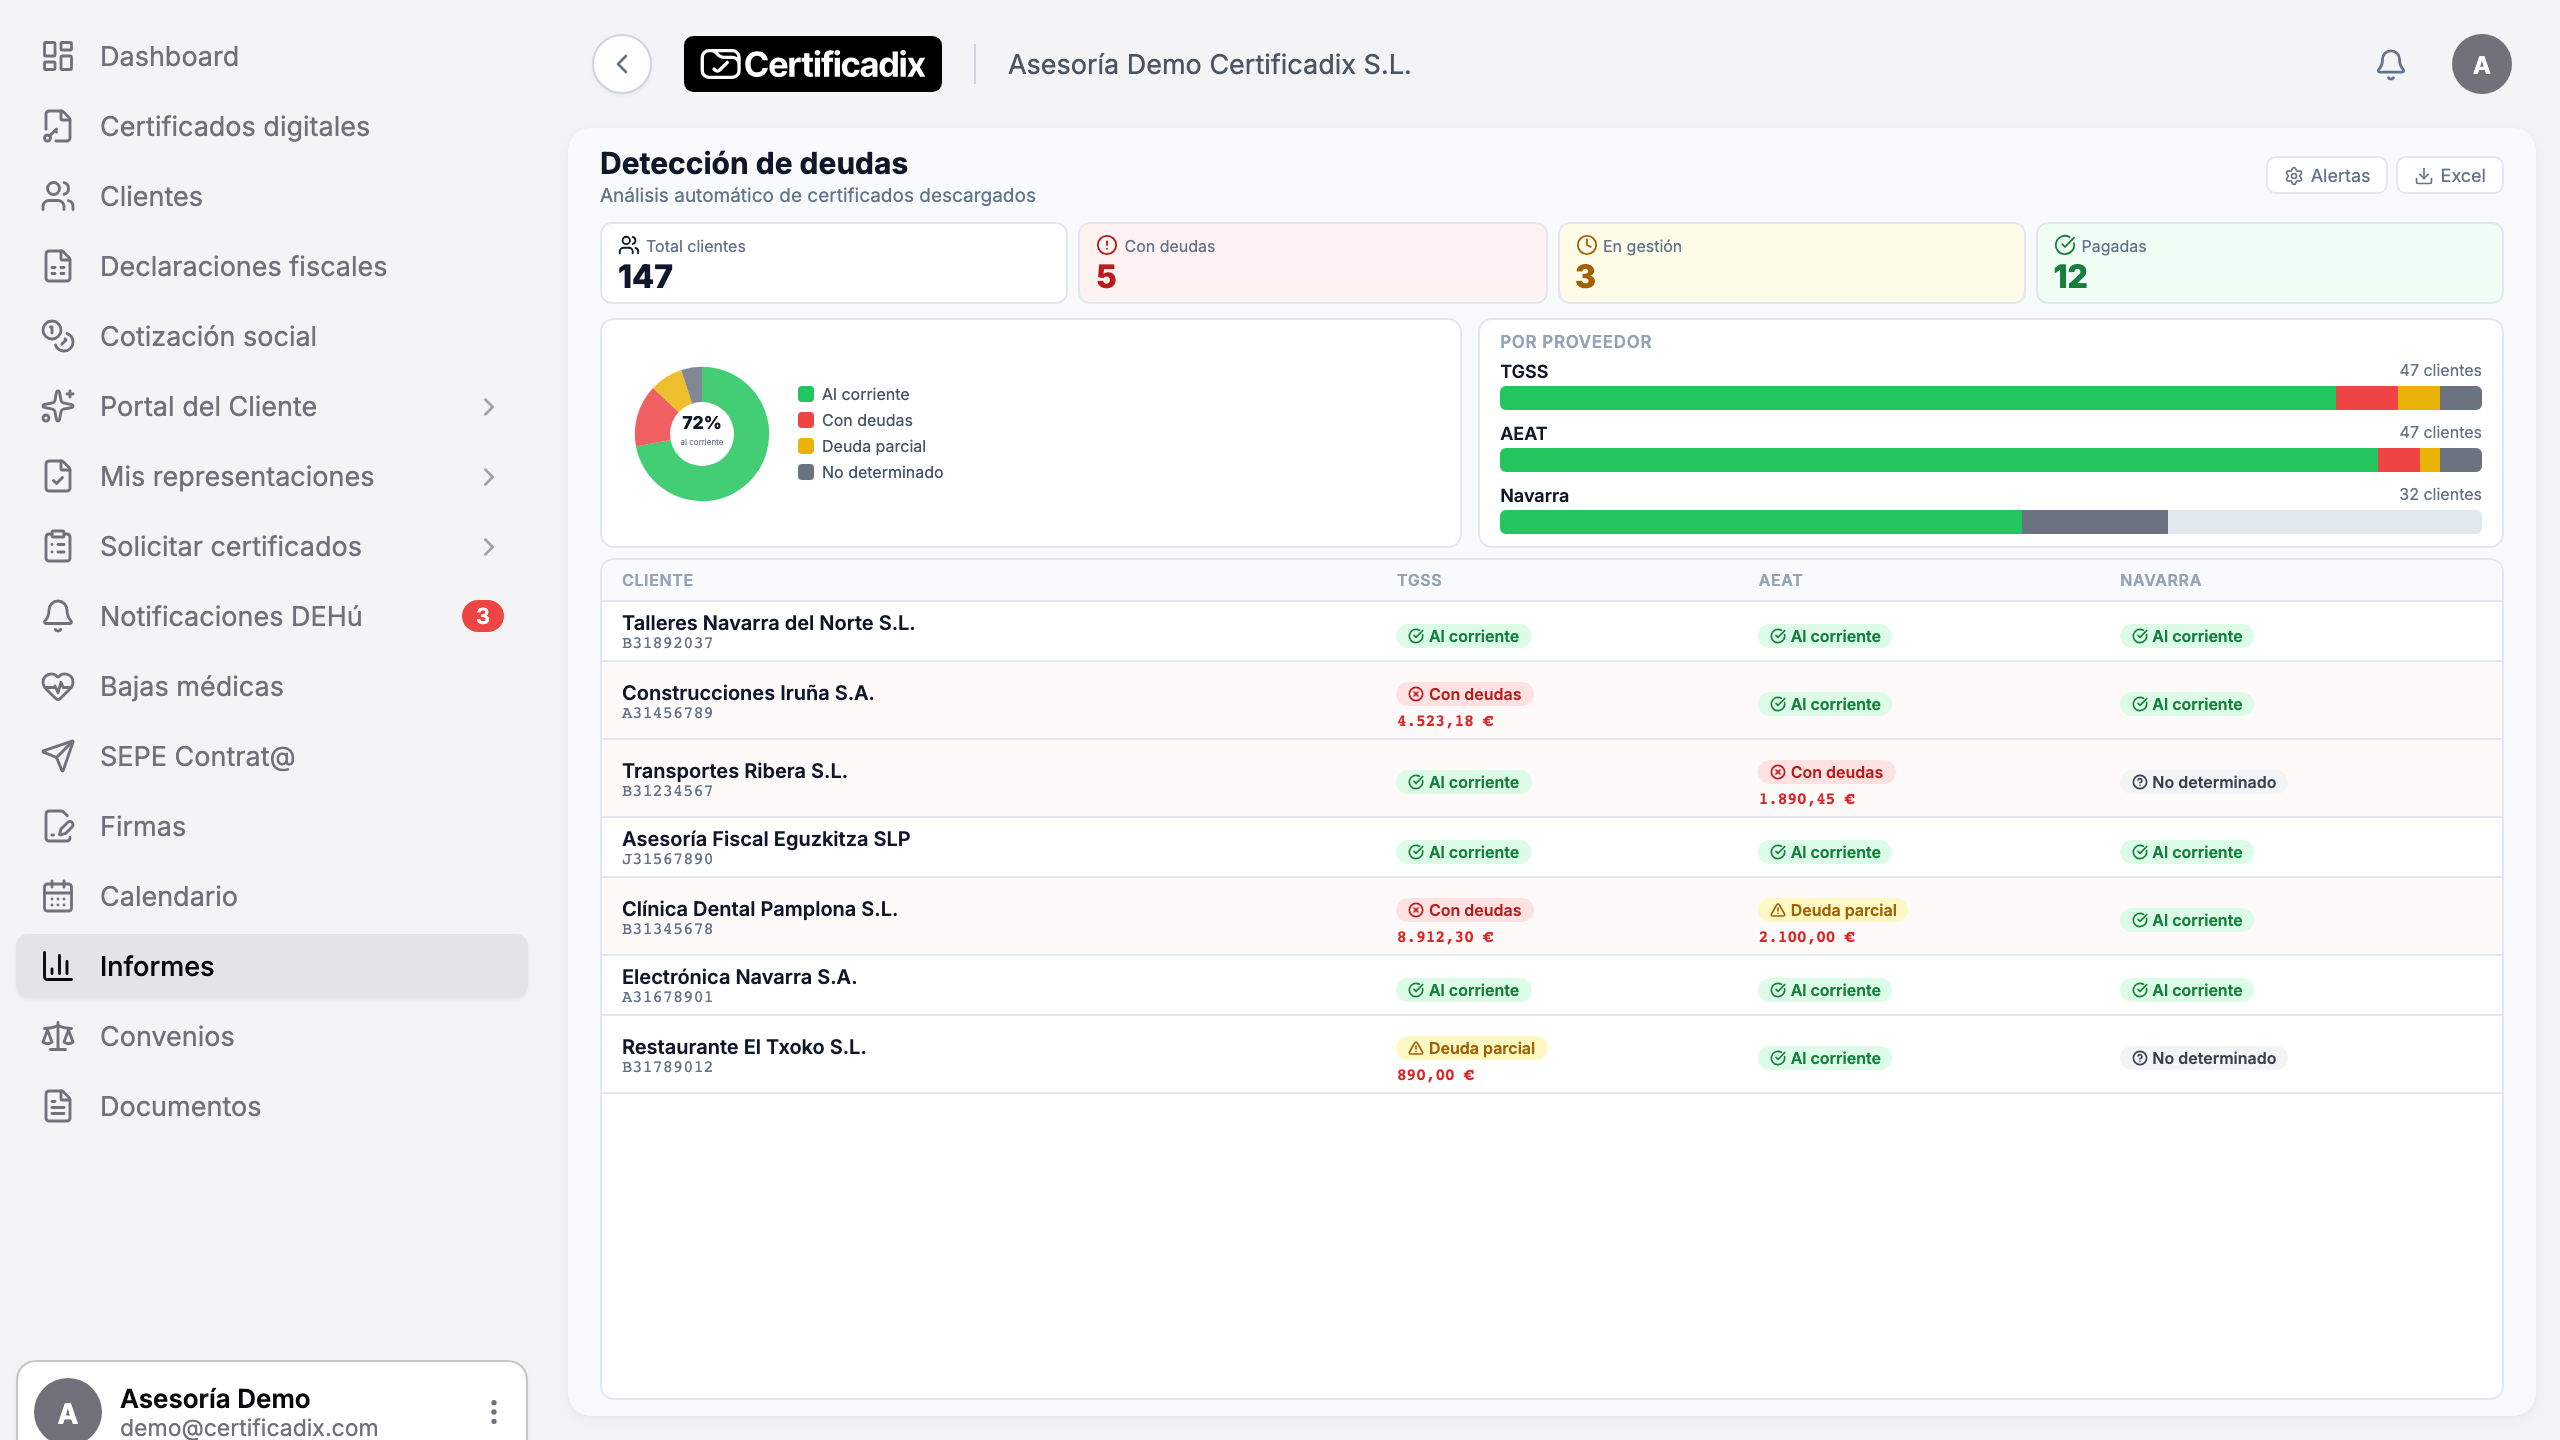Open the Dashboard grid icon
The image size is (2560, 1440).
click(58, 56)
